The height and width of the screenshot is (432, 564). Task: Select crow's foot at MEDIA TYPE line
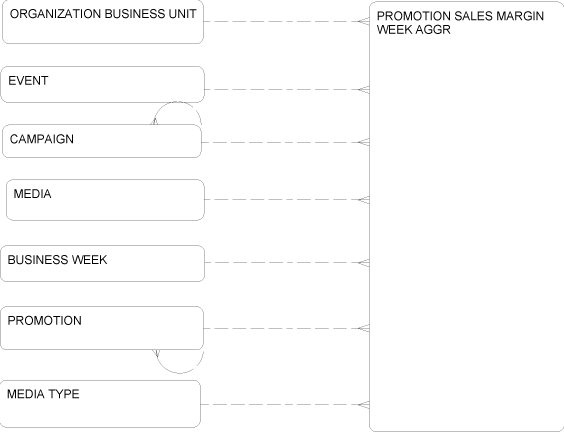pyautogui.click(x=364, y=405)
